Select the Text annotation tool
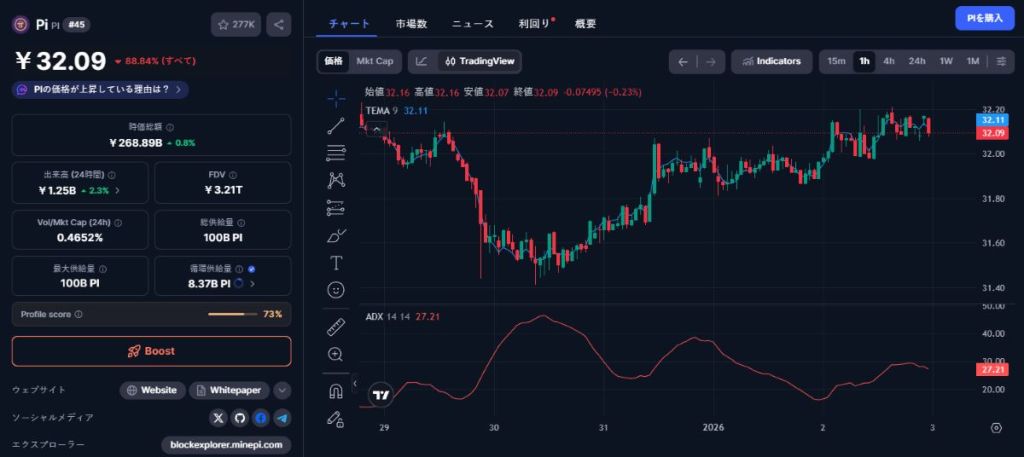Screen dimensions: 1024x457 (x=336, y=263)
